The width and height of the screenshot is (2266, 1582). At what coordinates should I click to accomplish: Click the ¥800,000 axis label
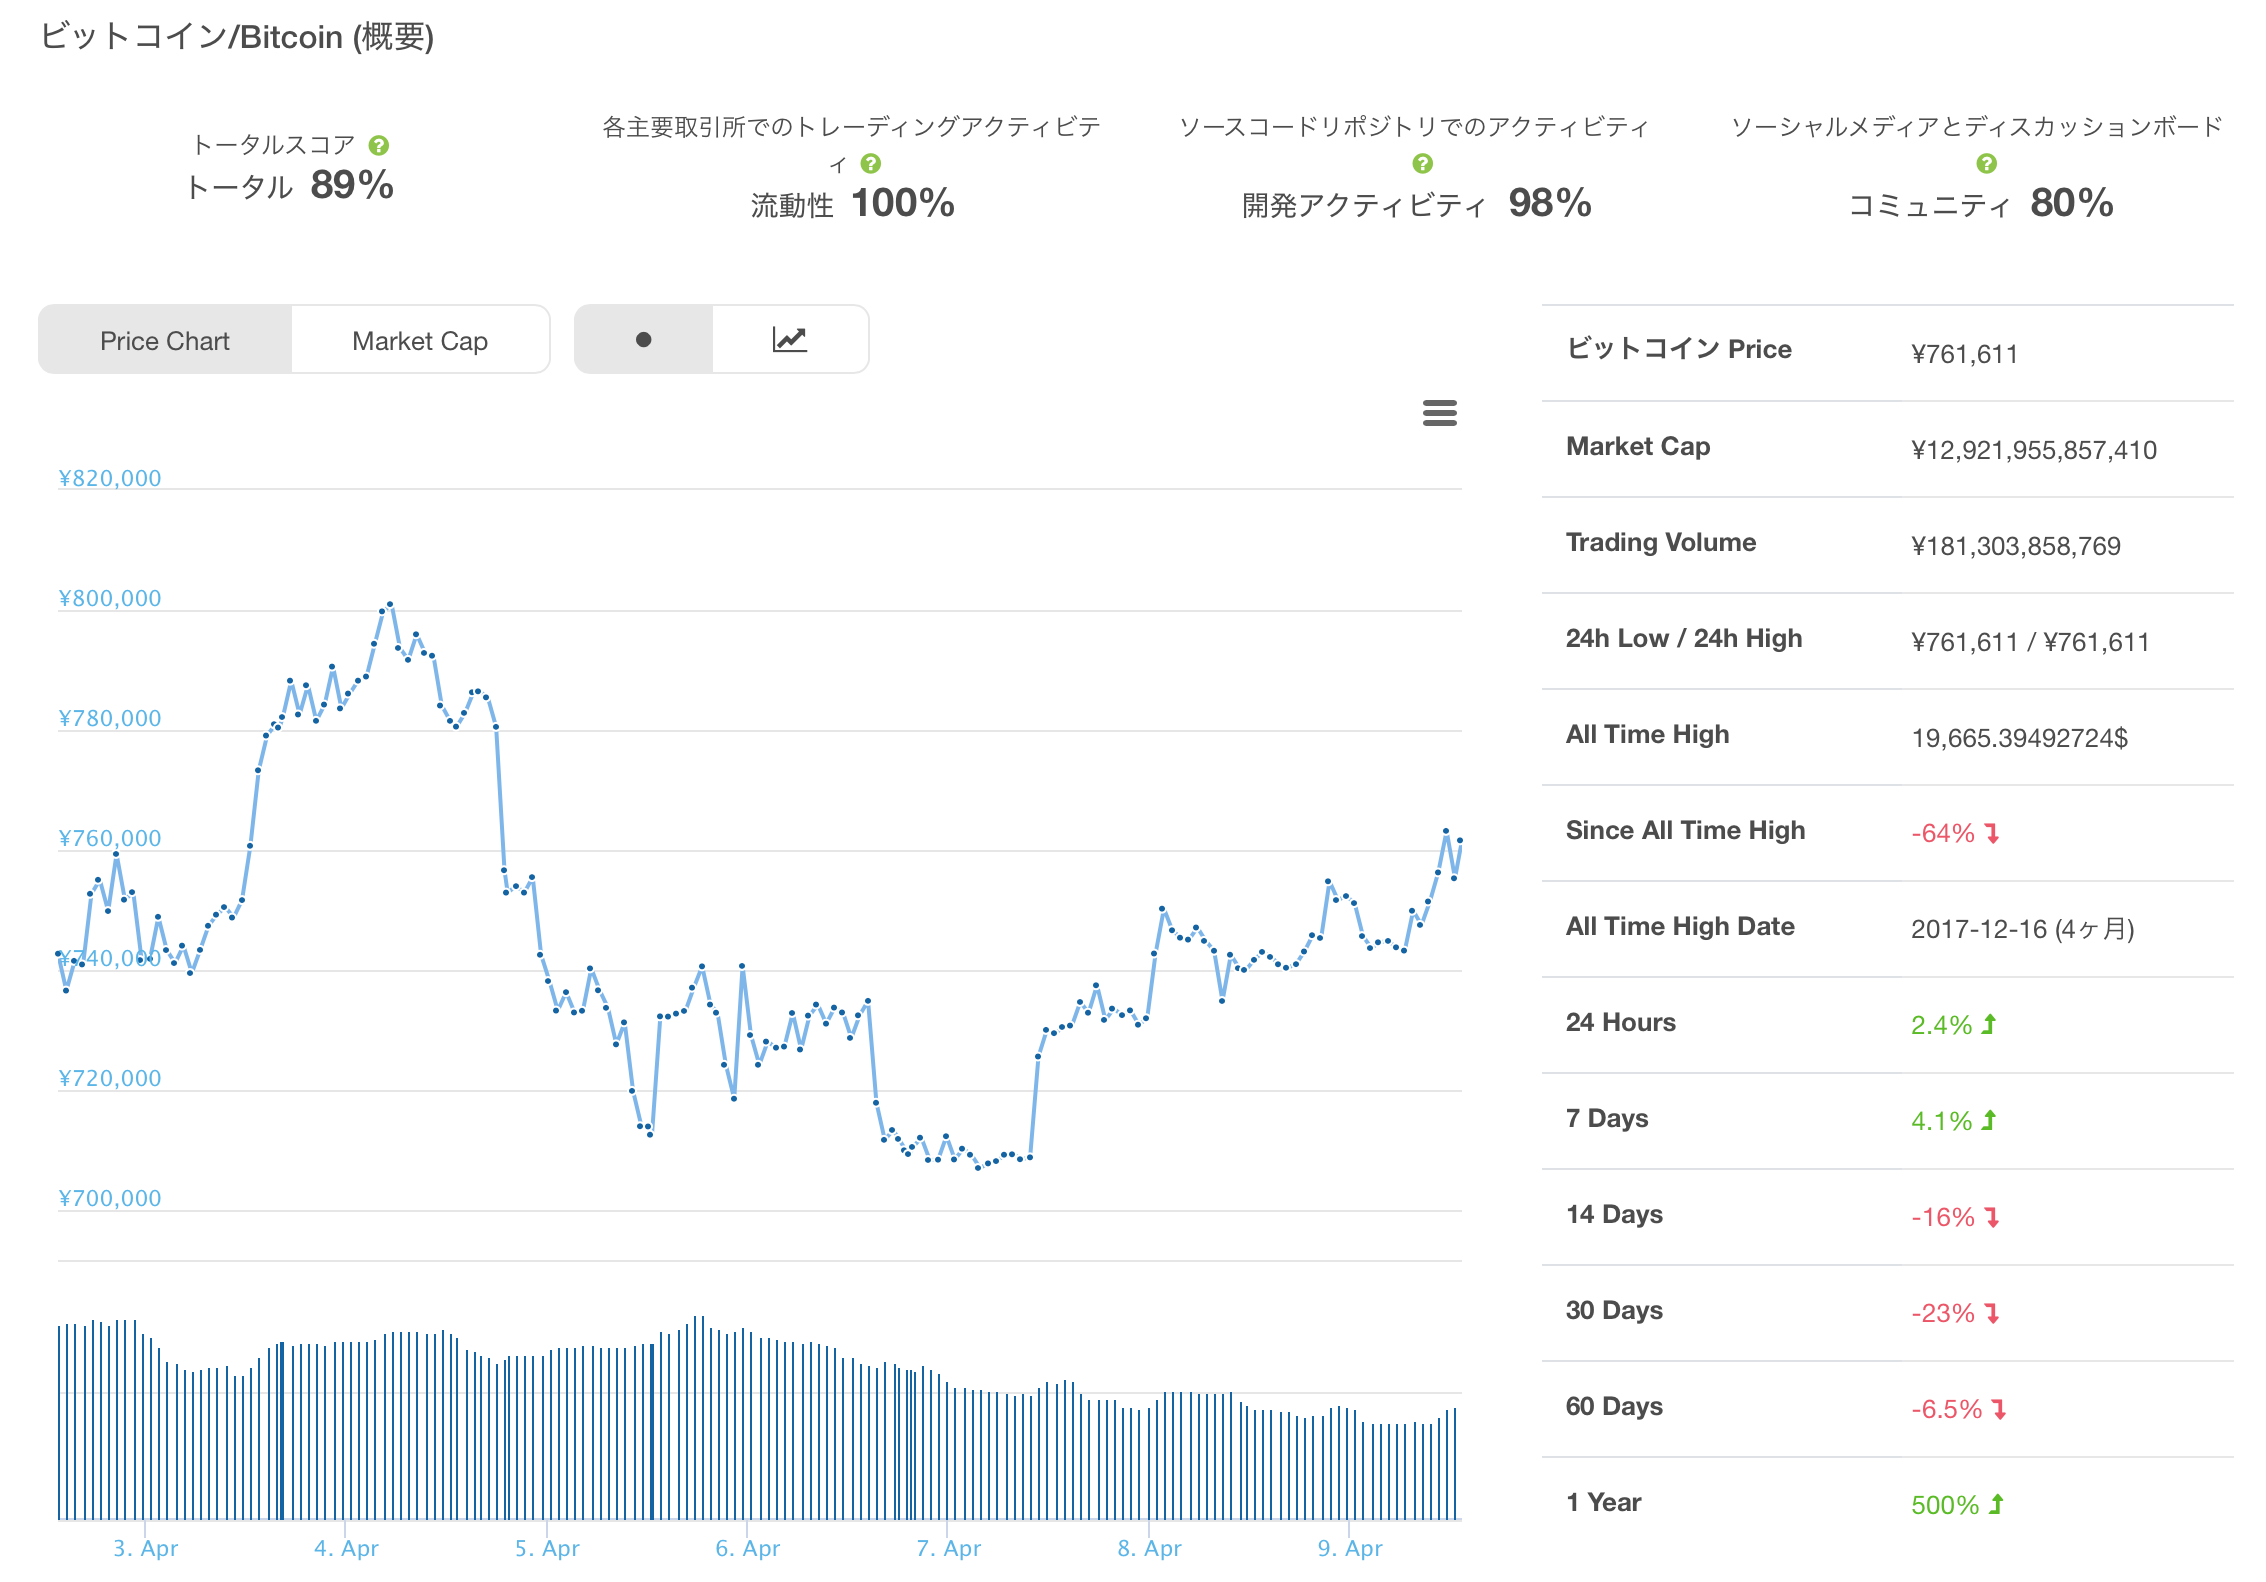(110, 598)
